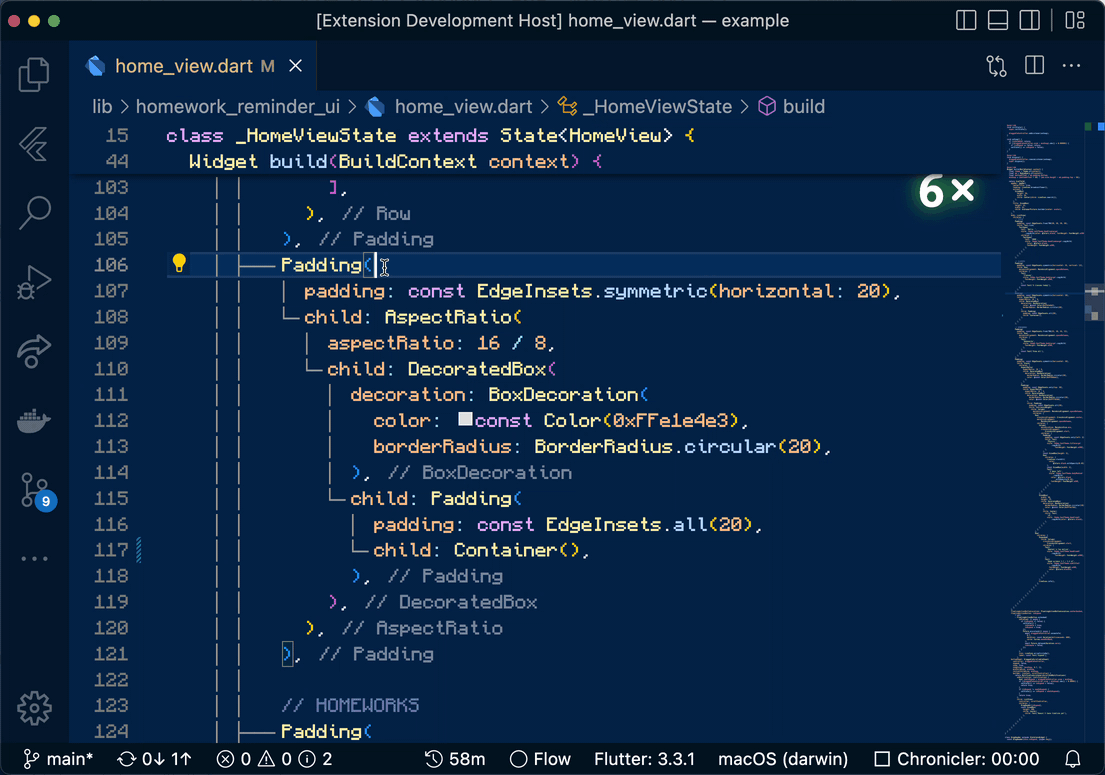Image resolution: width=1105 pixels, height=775 pixels.
Task: Click closing bracket on line 121
Action: click(x=286, y=654)
